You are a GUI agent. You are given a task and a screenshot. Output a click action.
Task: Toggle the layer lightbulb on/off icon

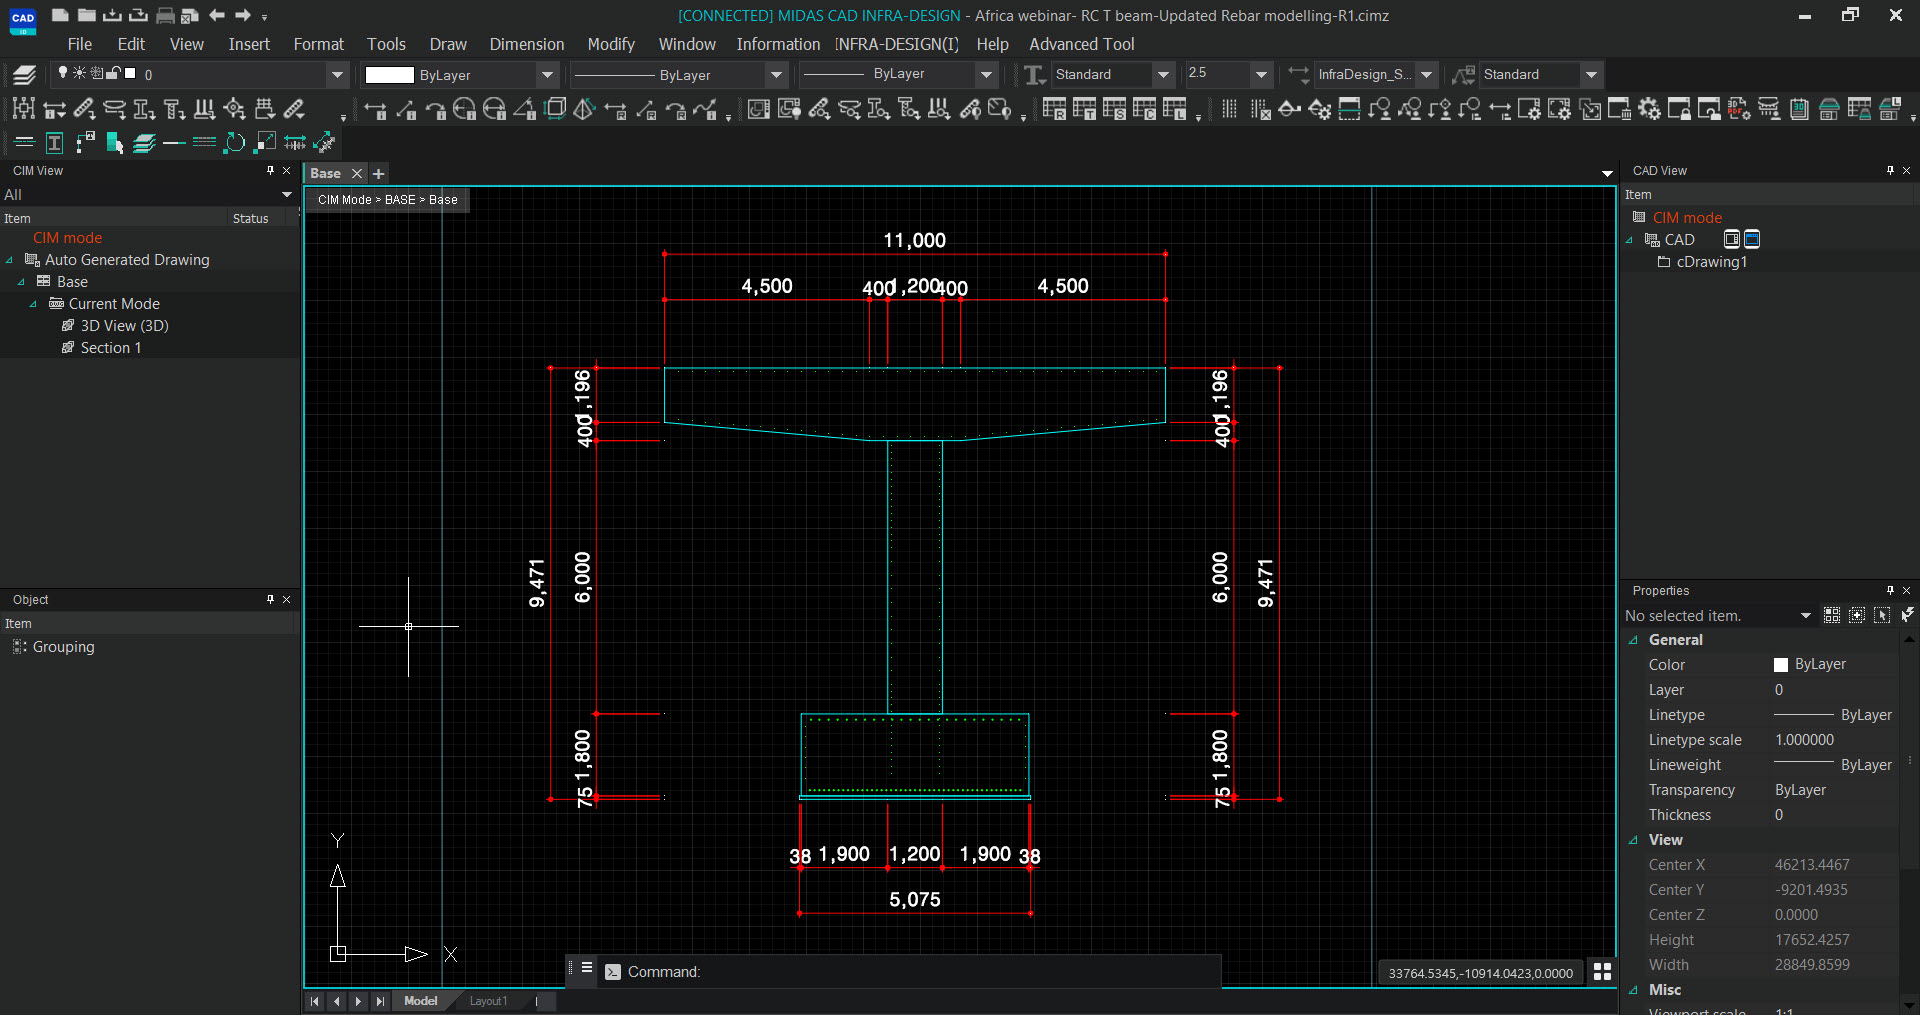coord(63,73)
